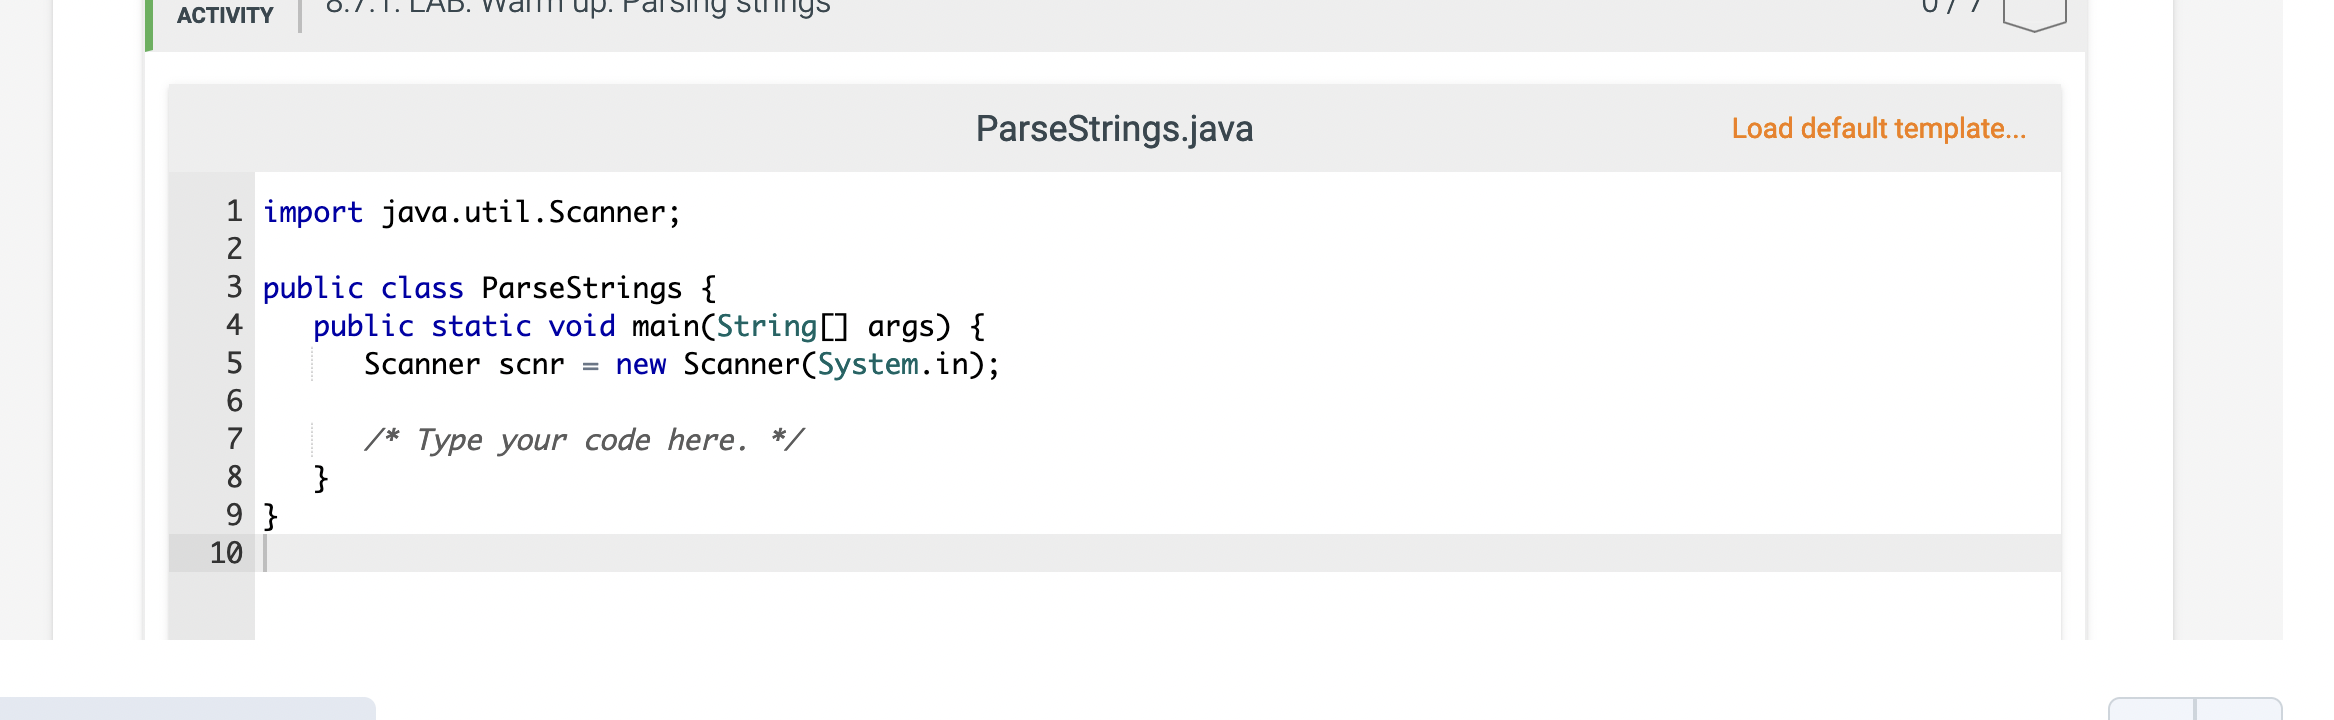Image resolution: width=2334 pixels, height=720 pixels.
Task: Click the new keyword on line 5
Action: [x=639, y=364]
